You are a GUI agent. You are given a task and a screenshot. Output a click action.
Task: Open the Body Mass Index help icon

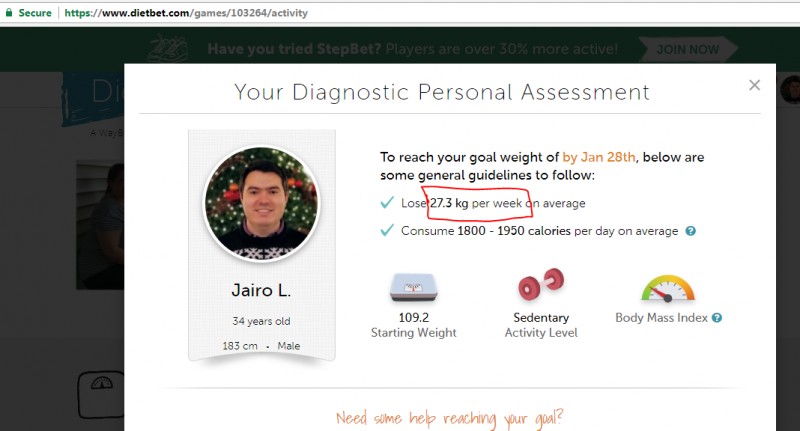point(717,318)
